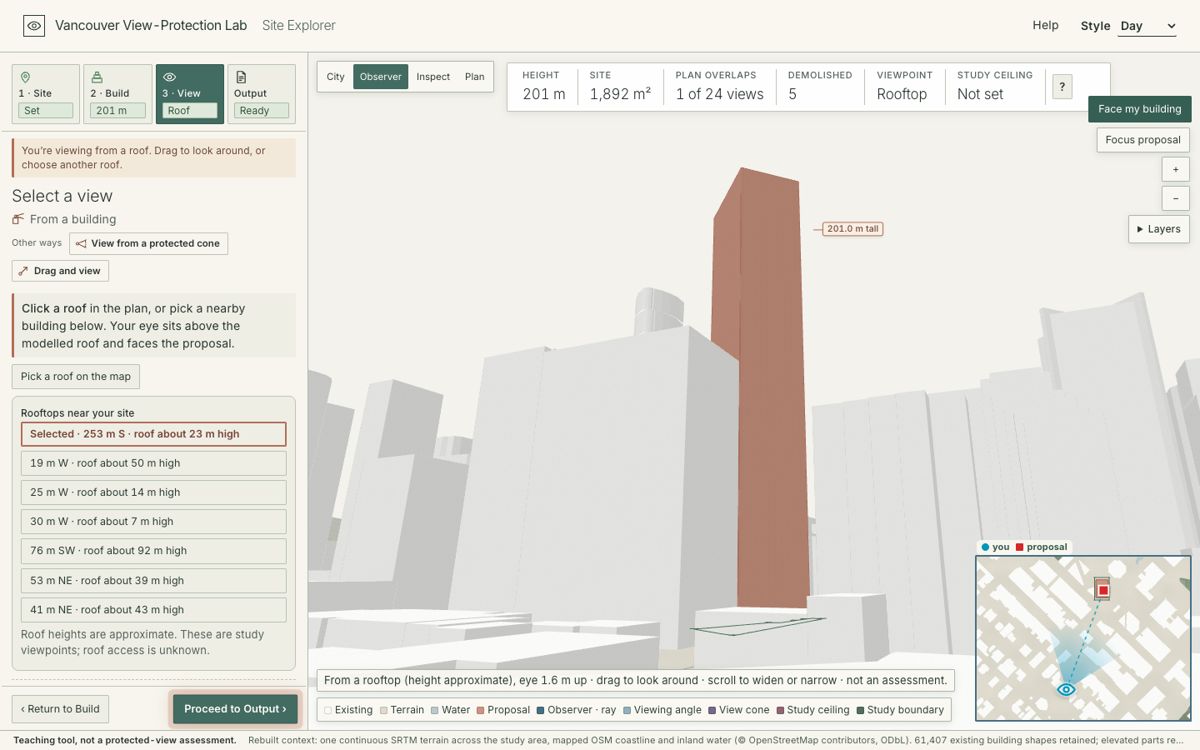Select rooftop 53 m NE about 39 m

pos(154,580)
